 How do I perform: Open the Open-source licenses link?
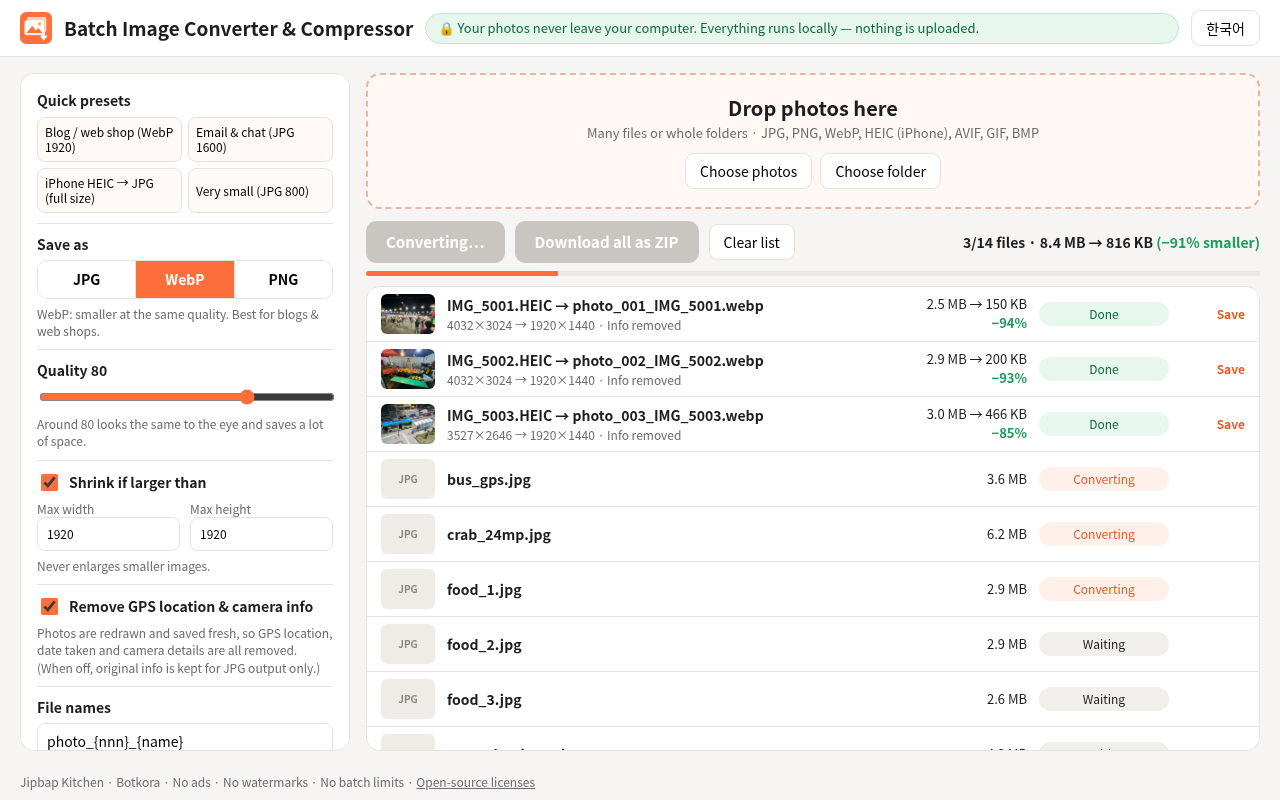(475, 782)
